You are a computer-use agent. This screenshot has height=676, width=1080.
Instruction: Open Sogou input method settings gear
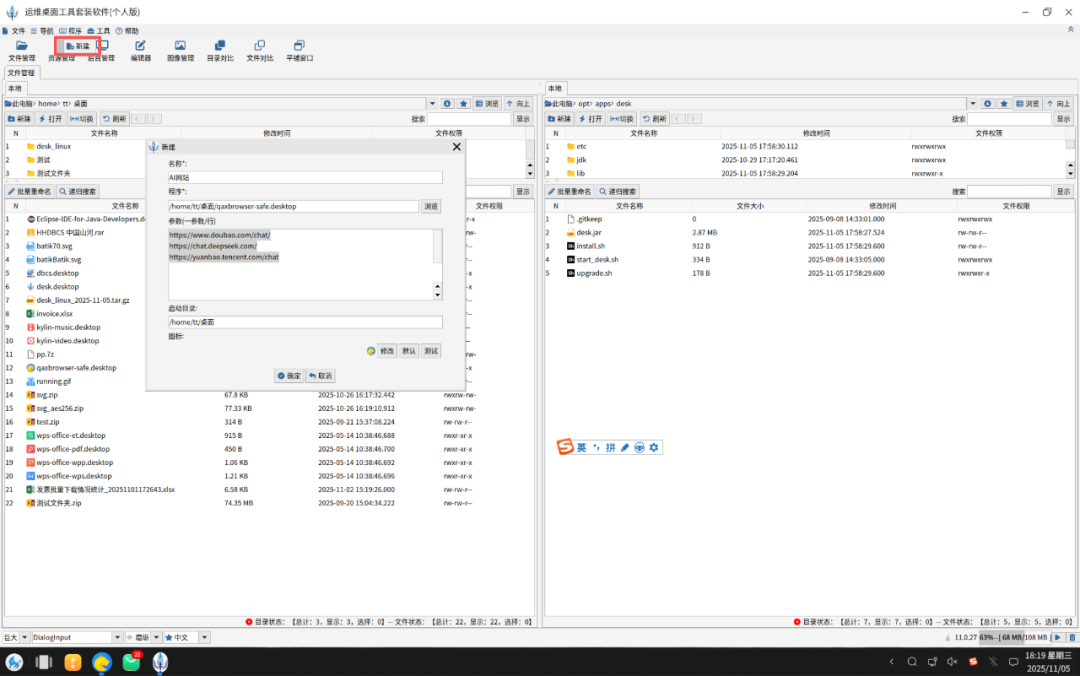[654, 447]
